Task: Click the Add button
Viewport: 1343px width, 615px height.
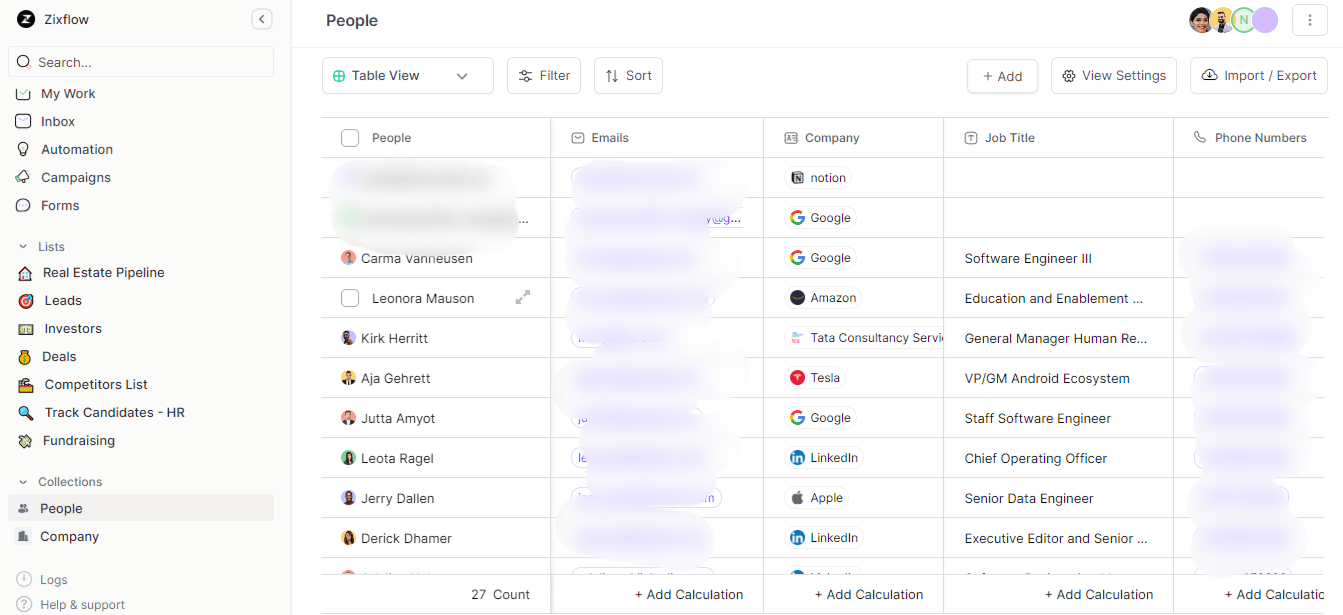Action: (x=1002, y=76)
